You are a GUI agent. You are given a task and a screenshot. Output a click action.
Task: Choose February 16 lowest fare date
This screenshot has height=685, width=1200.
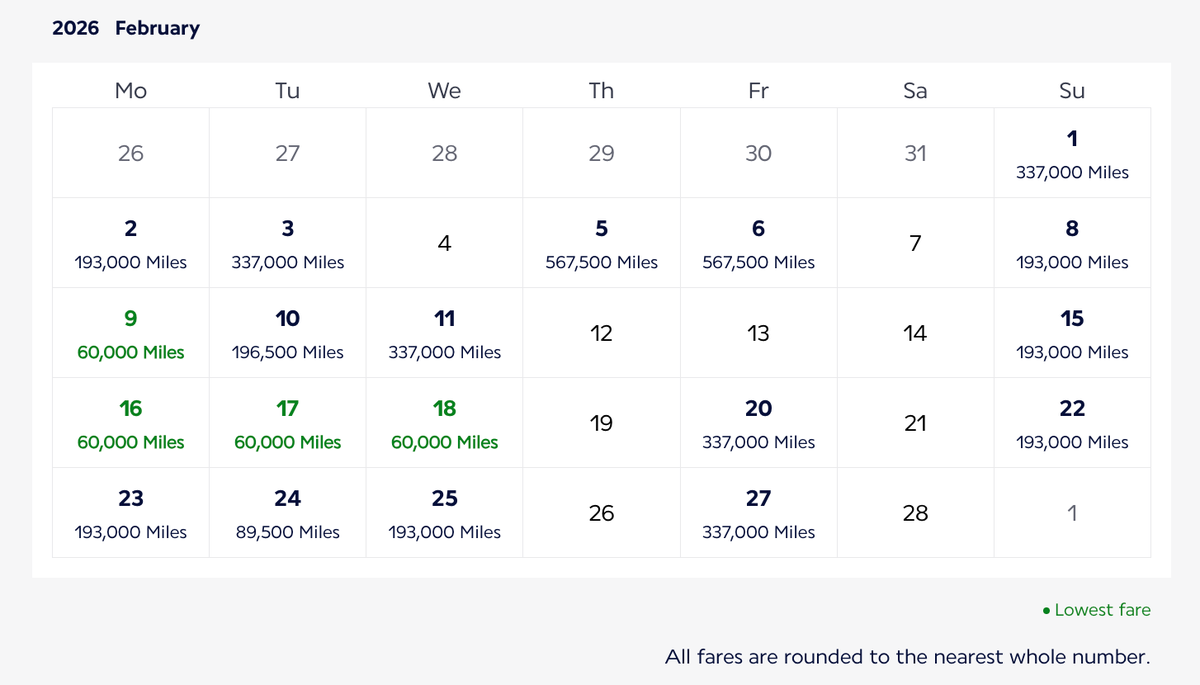tap(131, 423)
